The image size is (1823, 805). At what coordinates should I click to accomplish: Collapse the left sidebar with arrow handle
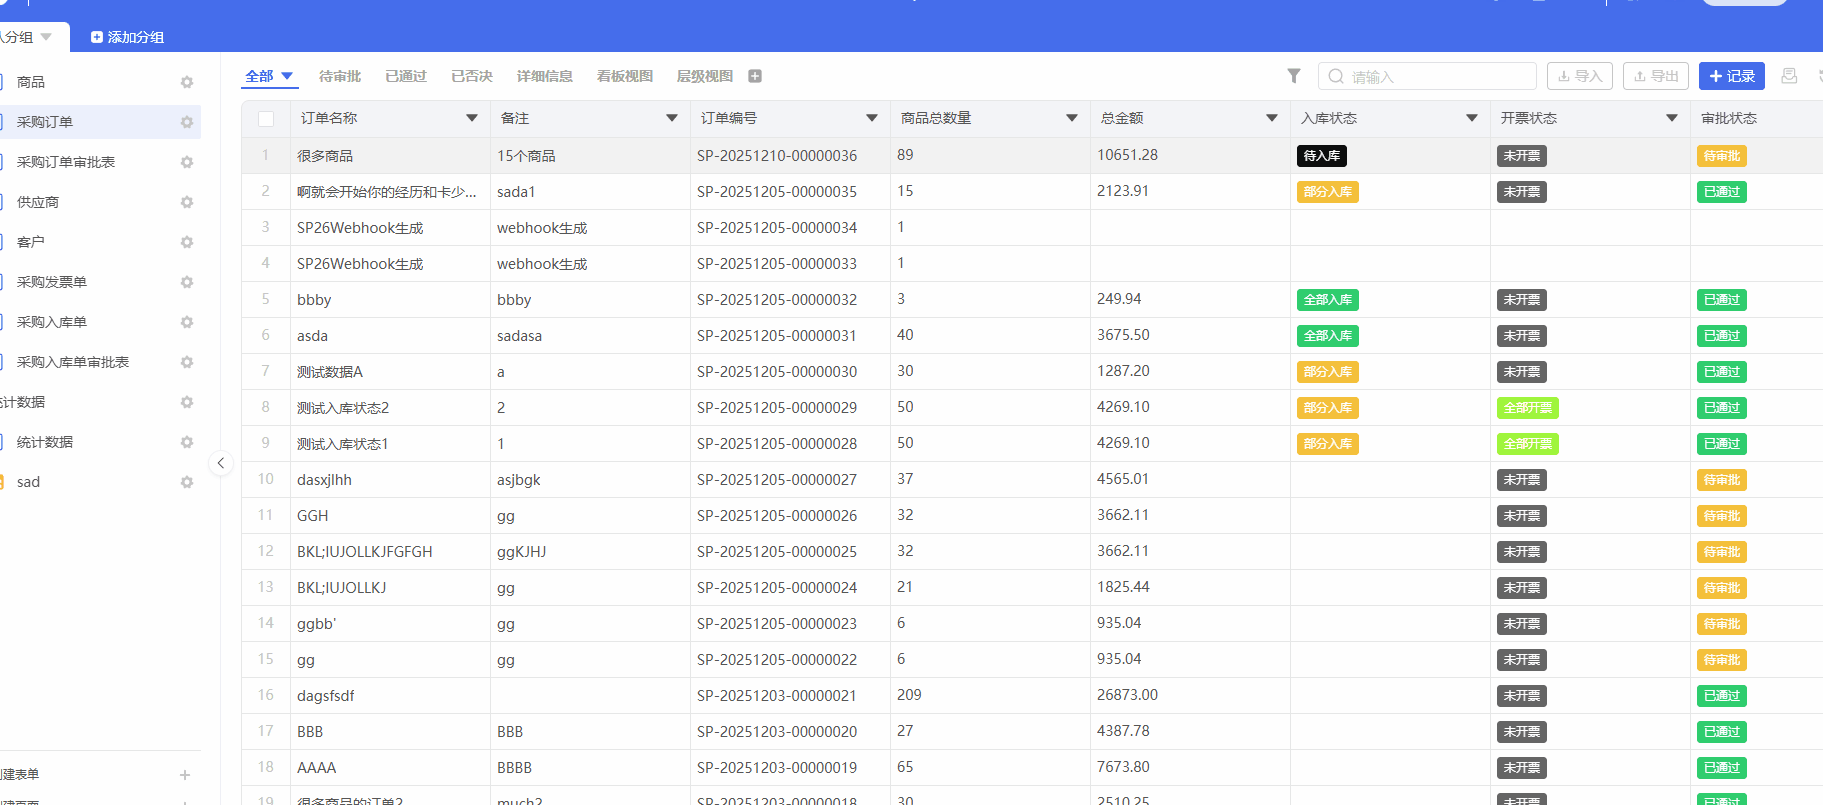(x=221, y=463)
